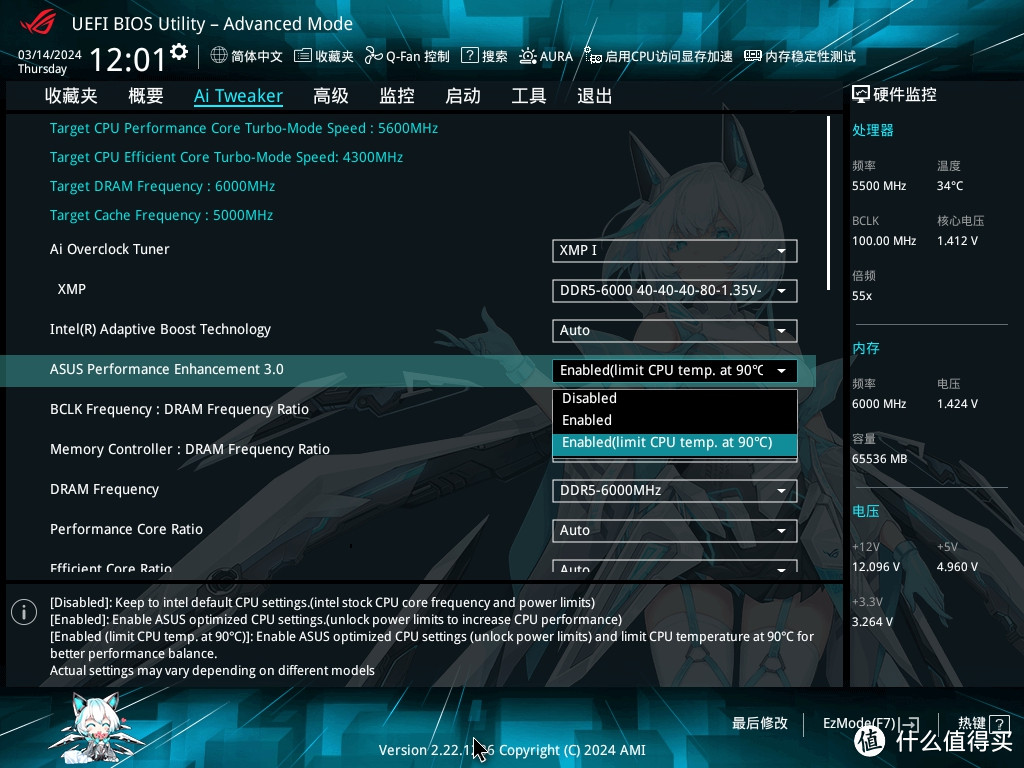This screenshot has width=1024, height=768.
Task: Click Target CPU Efficient Core Turbo-Mode Speed text
Action: click(226, 157)
